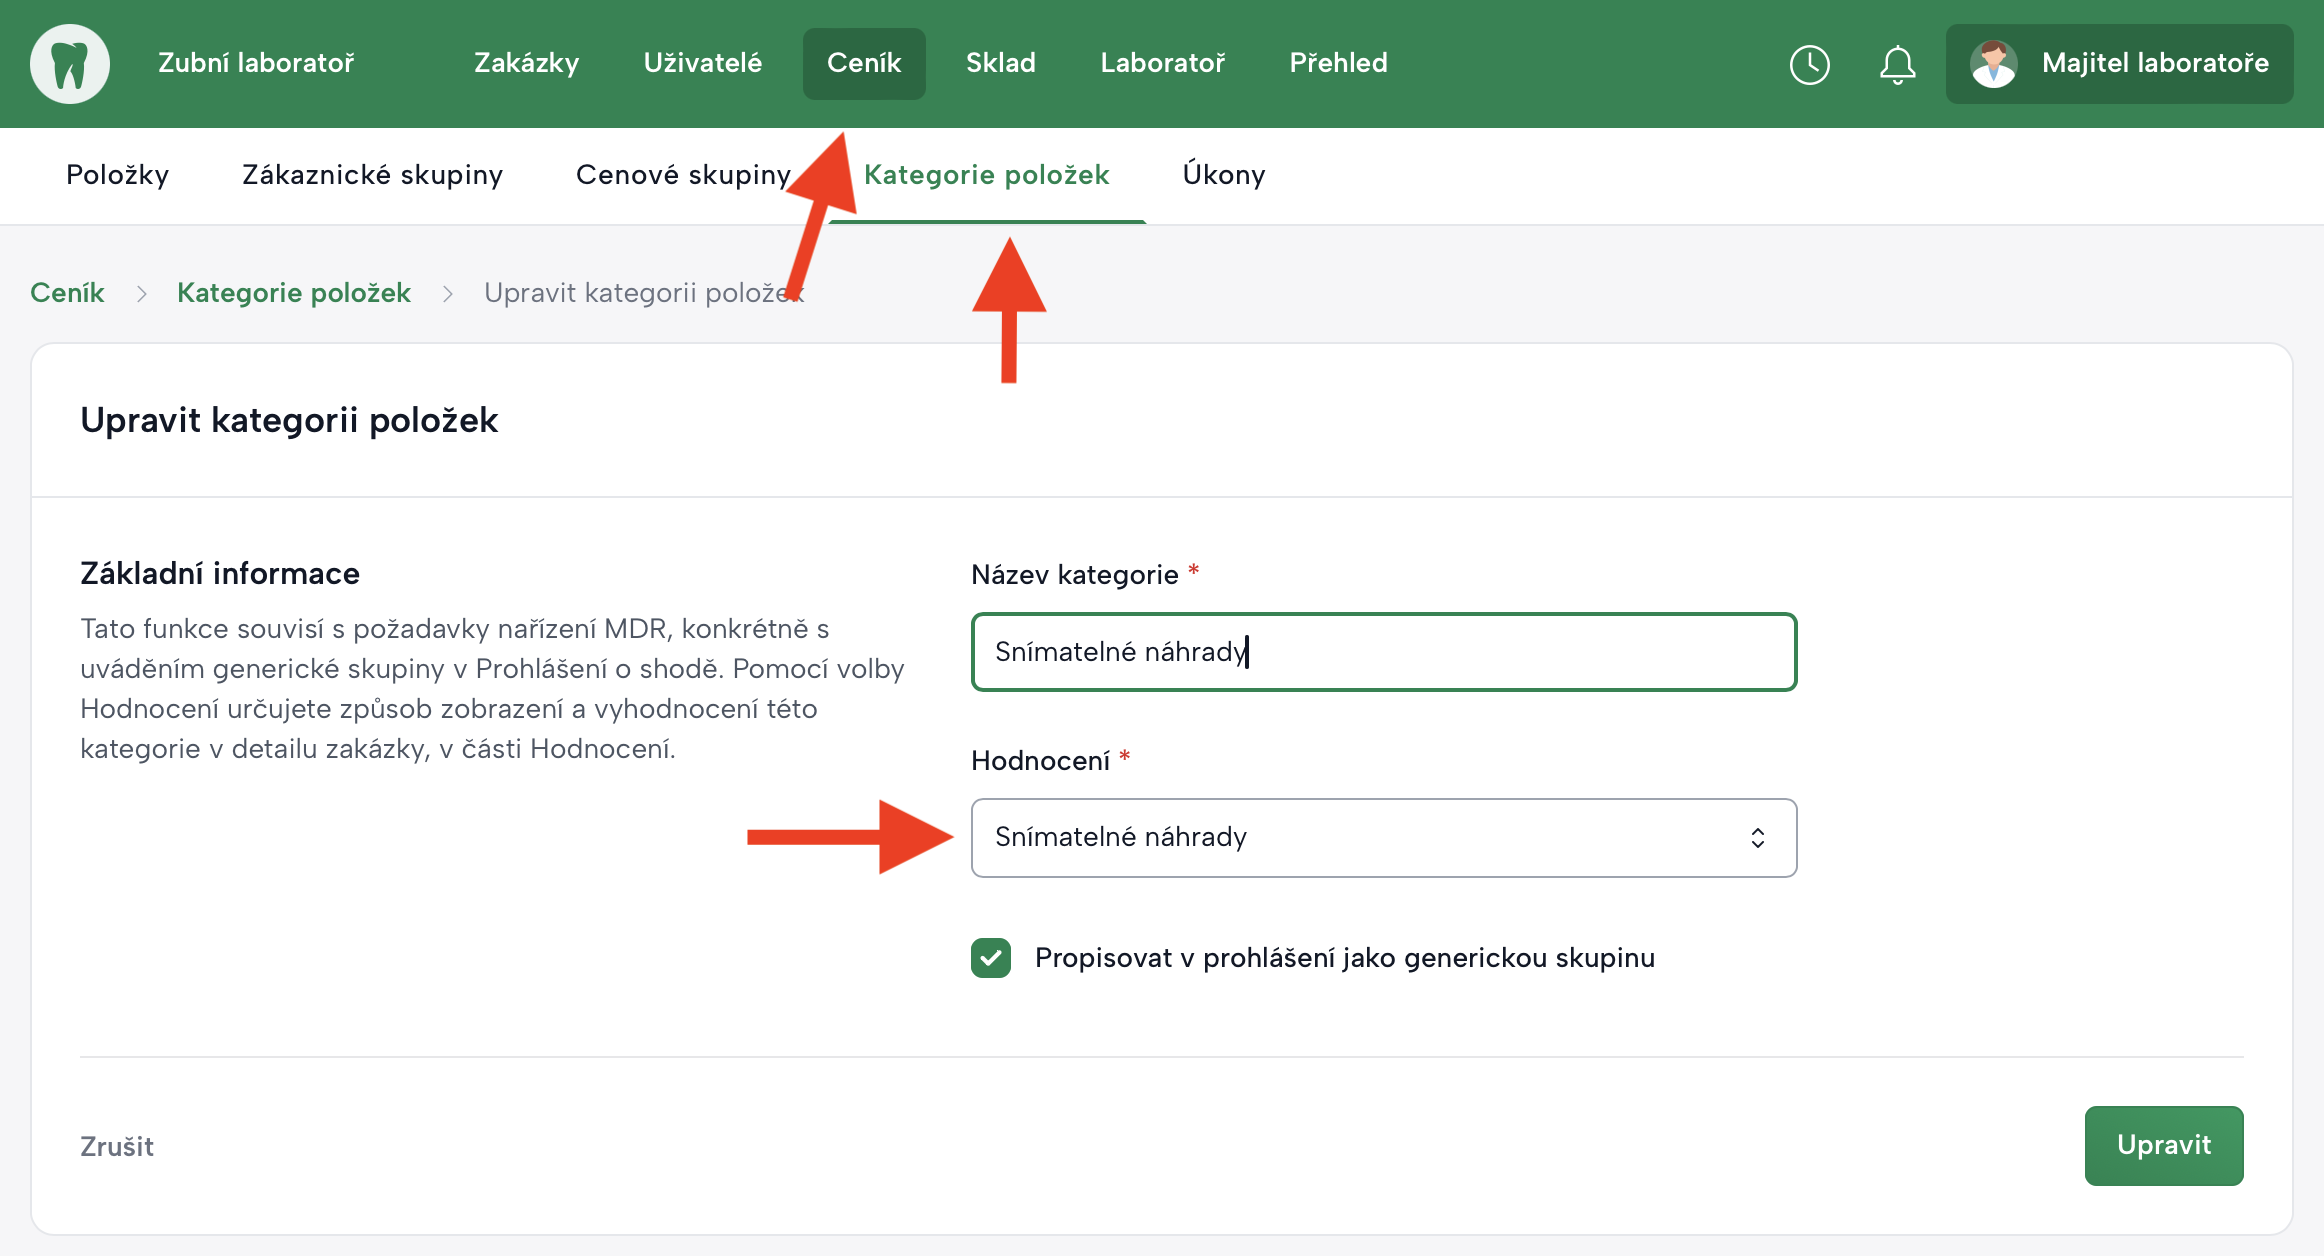The height and width of the screenshot is (1256, 2324).
Task: Open the notifications bell icon
Action: click(1897, 65)
